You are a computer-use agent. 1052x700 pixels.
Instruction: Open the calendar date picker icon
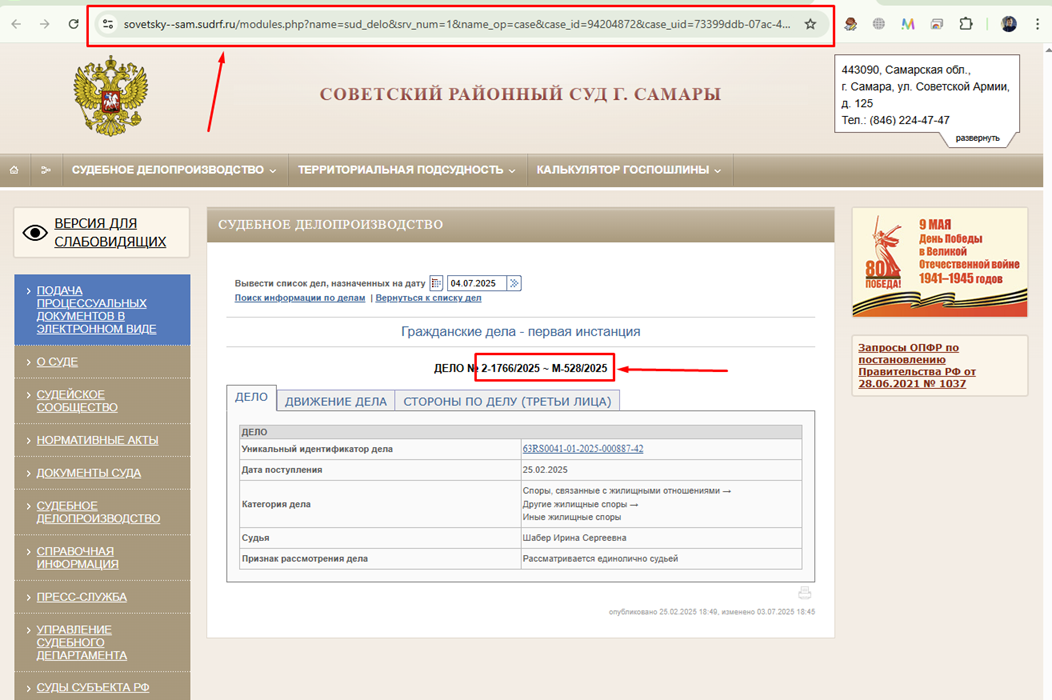click(436, 284)
